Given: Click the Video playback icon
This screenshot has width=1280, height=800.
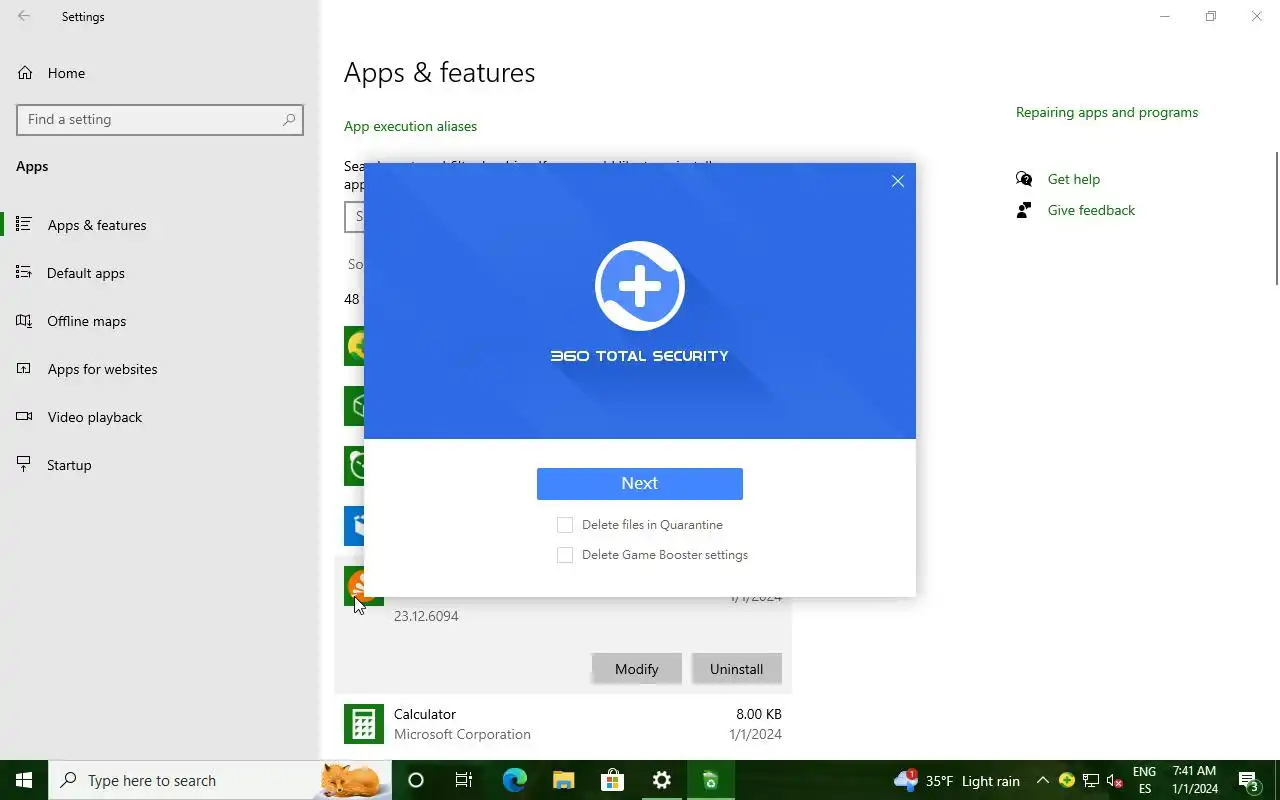Looking at the screenshot, I should pyautogui.click(x=24, y=416).
